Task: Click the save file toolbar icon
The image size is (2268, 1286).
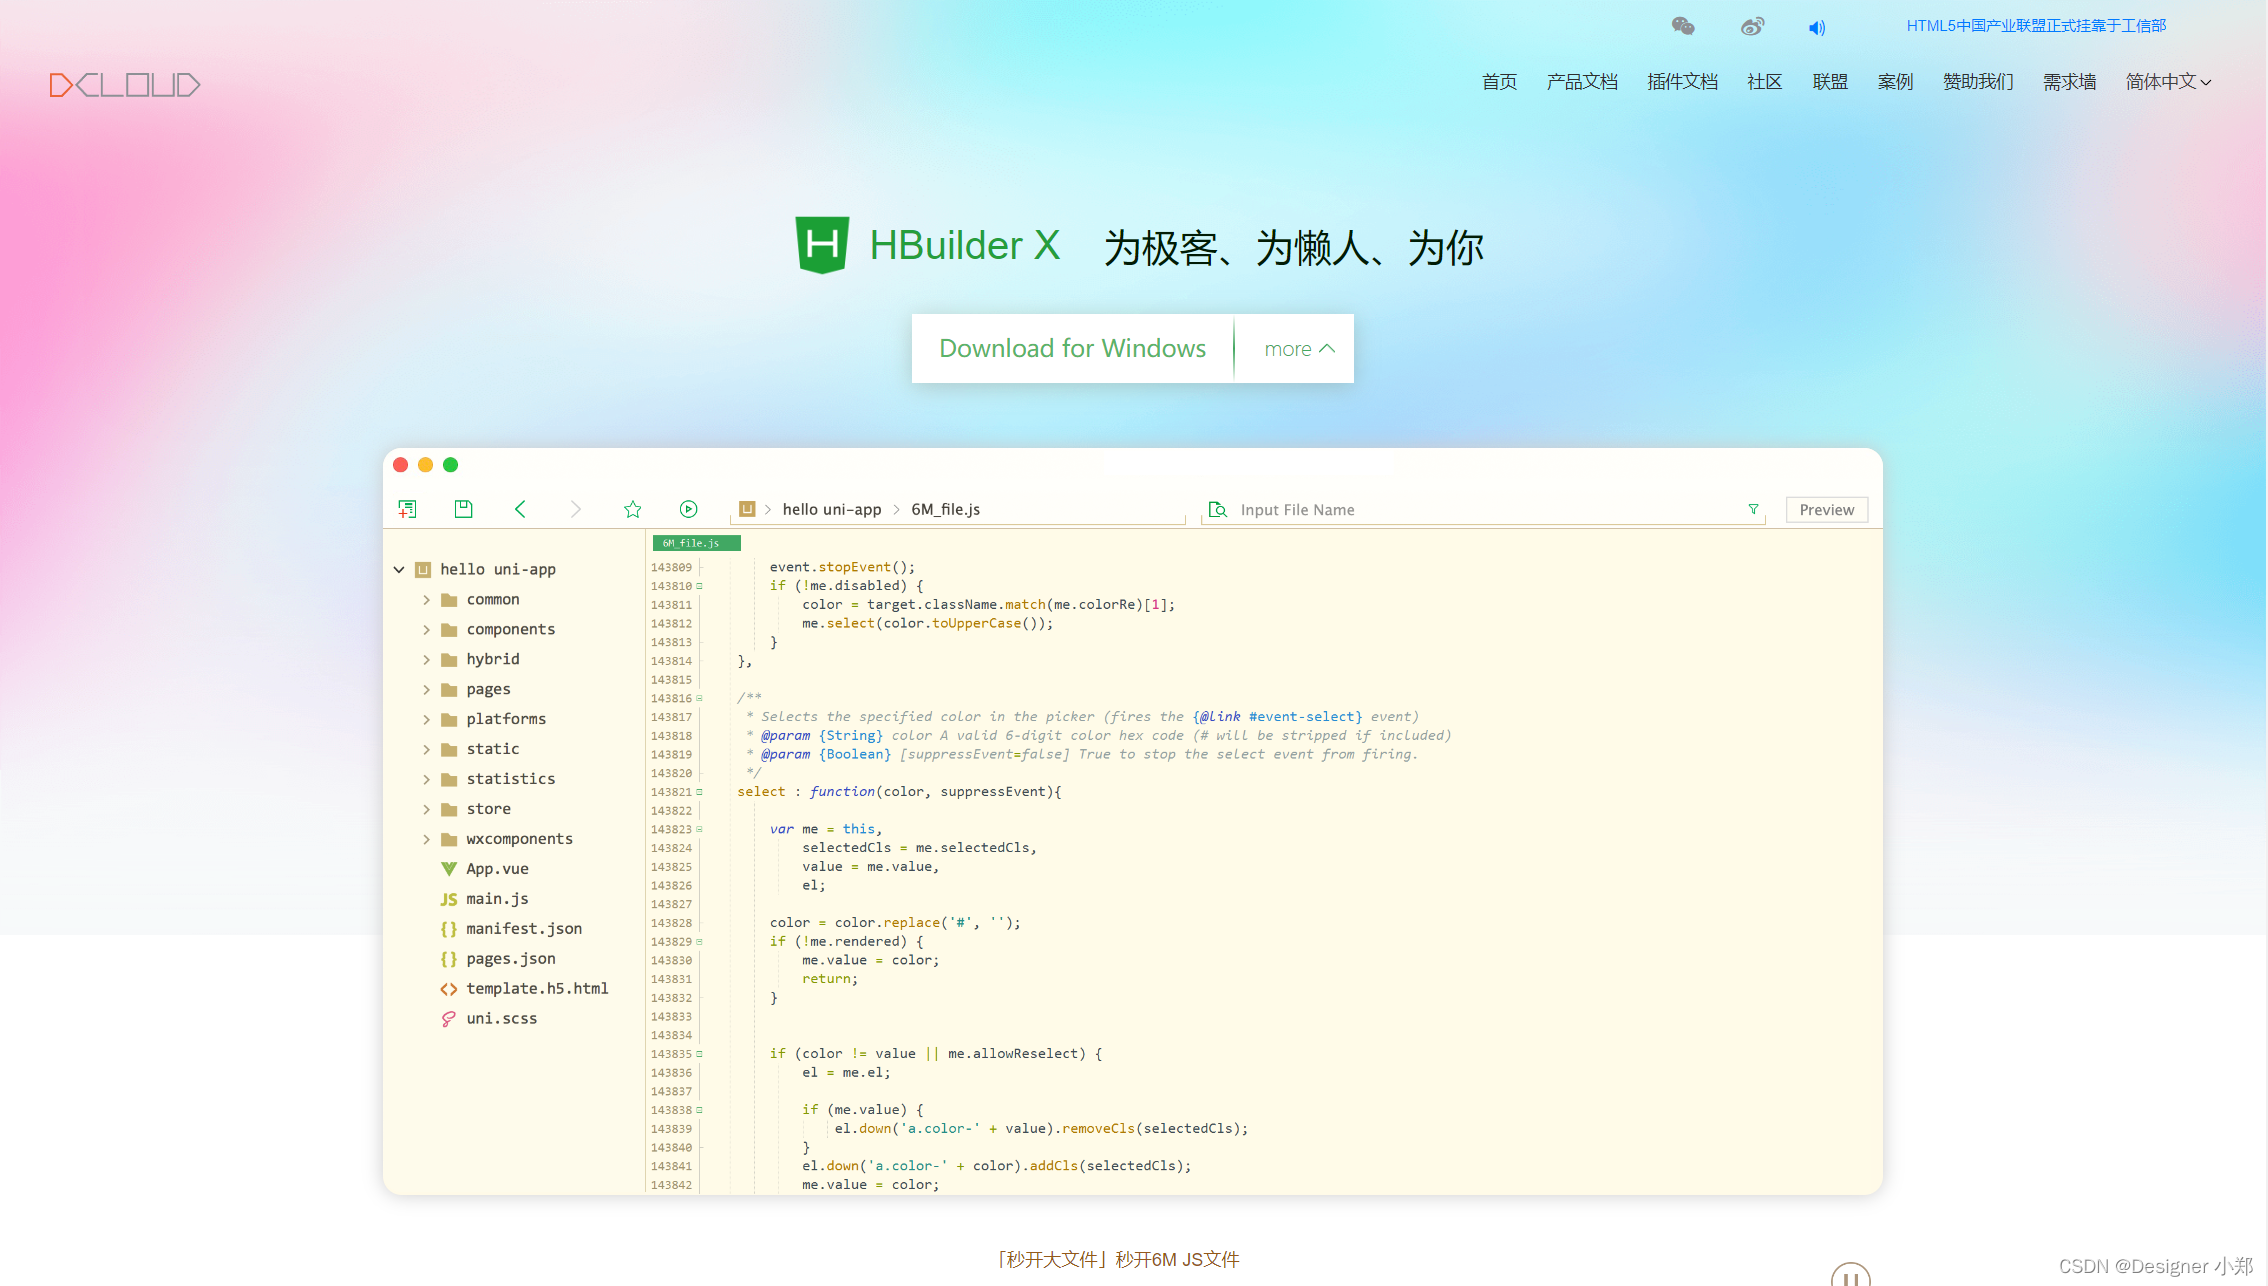Action: coord(463,509)
